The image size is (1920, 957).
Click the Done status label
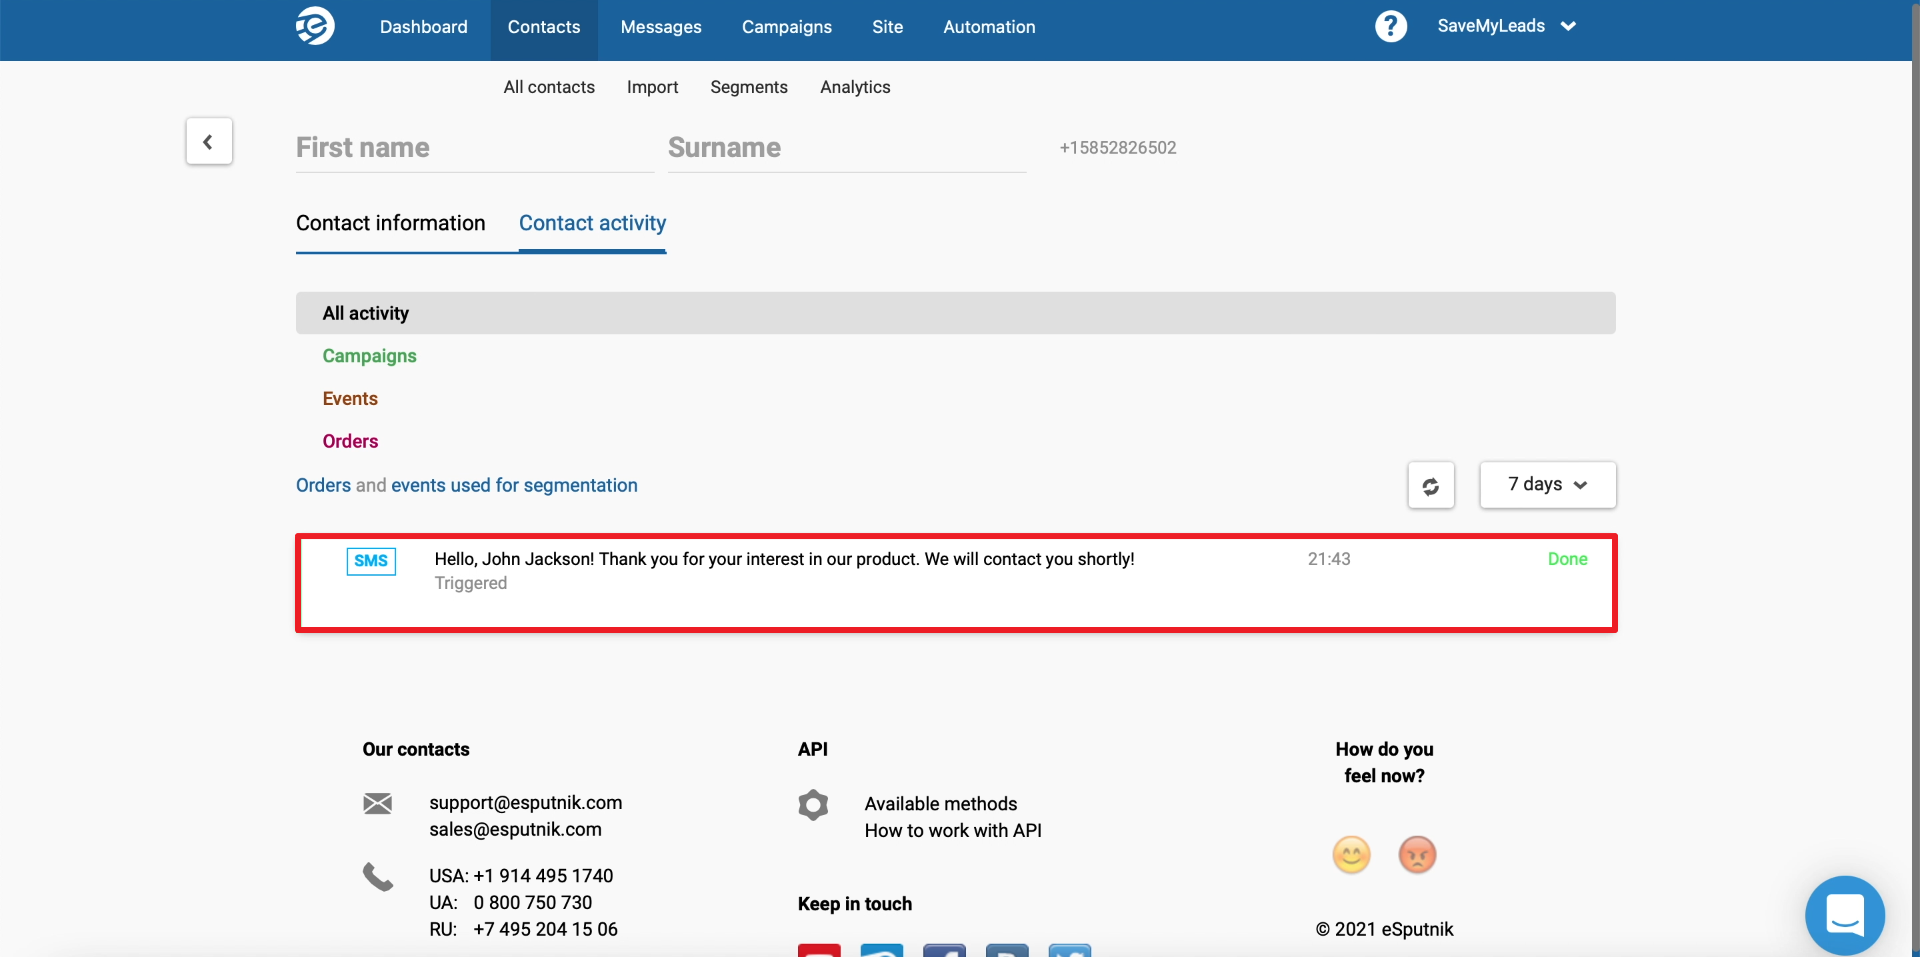point(1568,559)
